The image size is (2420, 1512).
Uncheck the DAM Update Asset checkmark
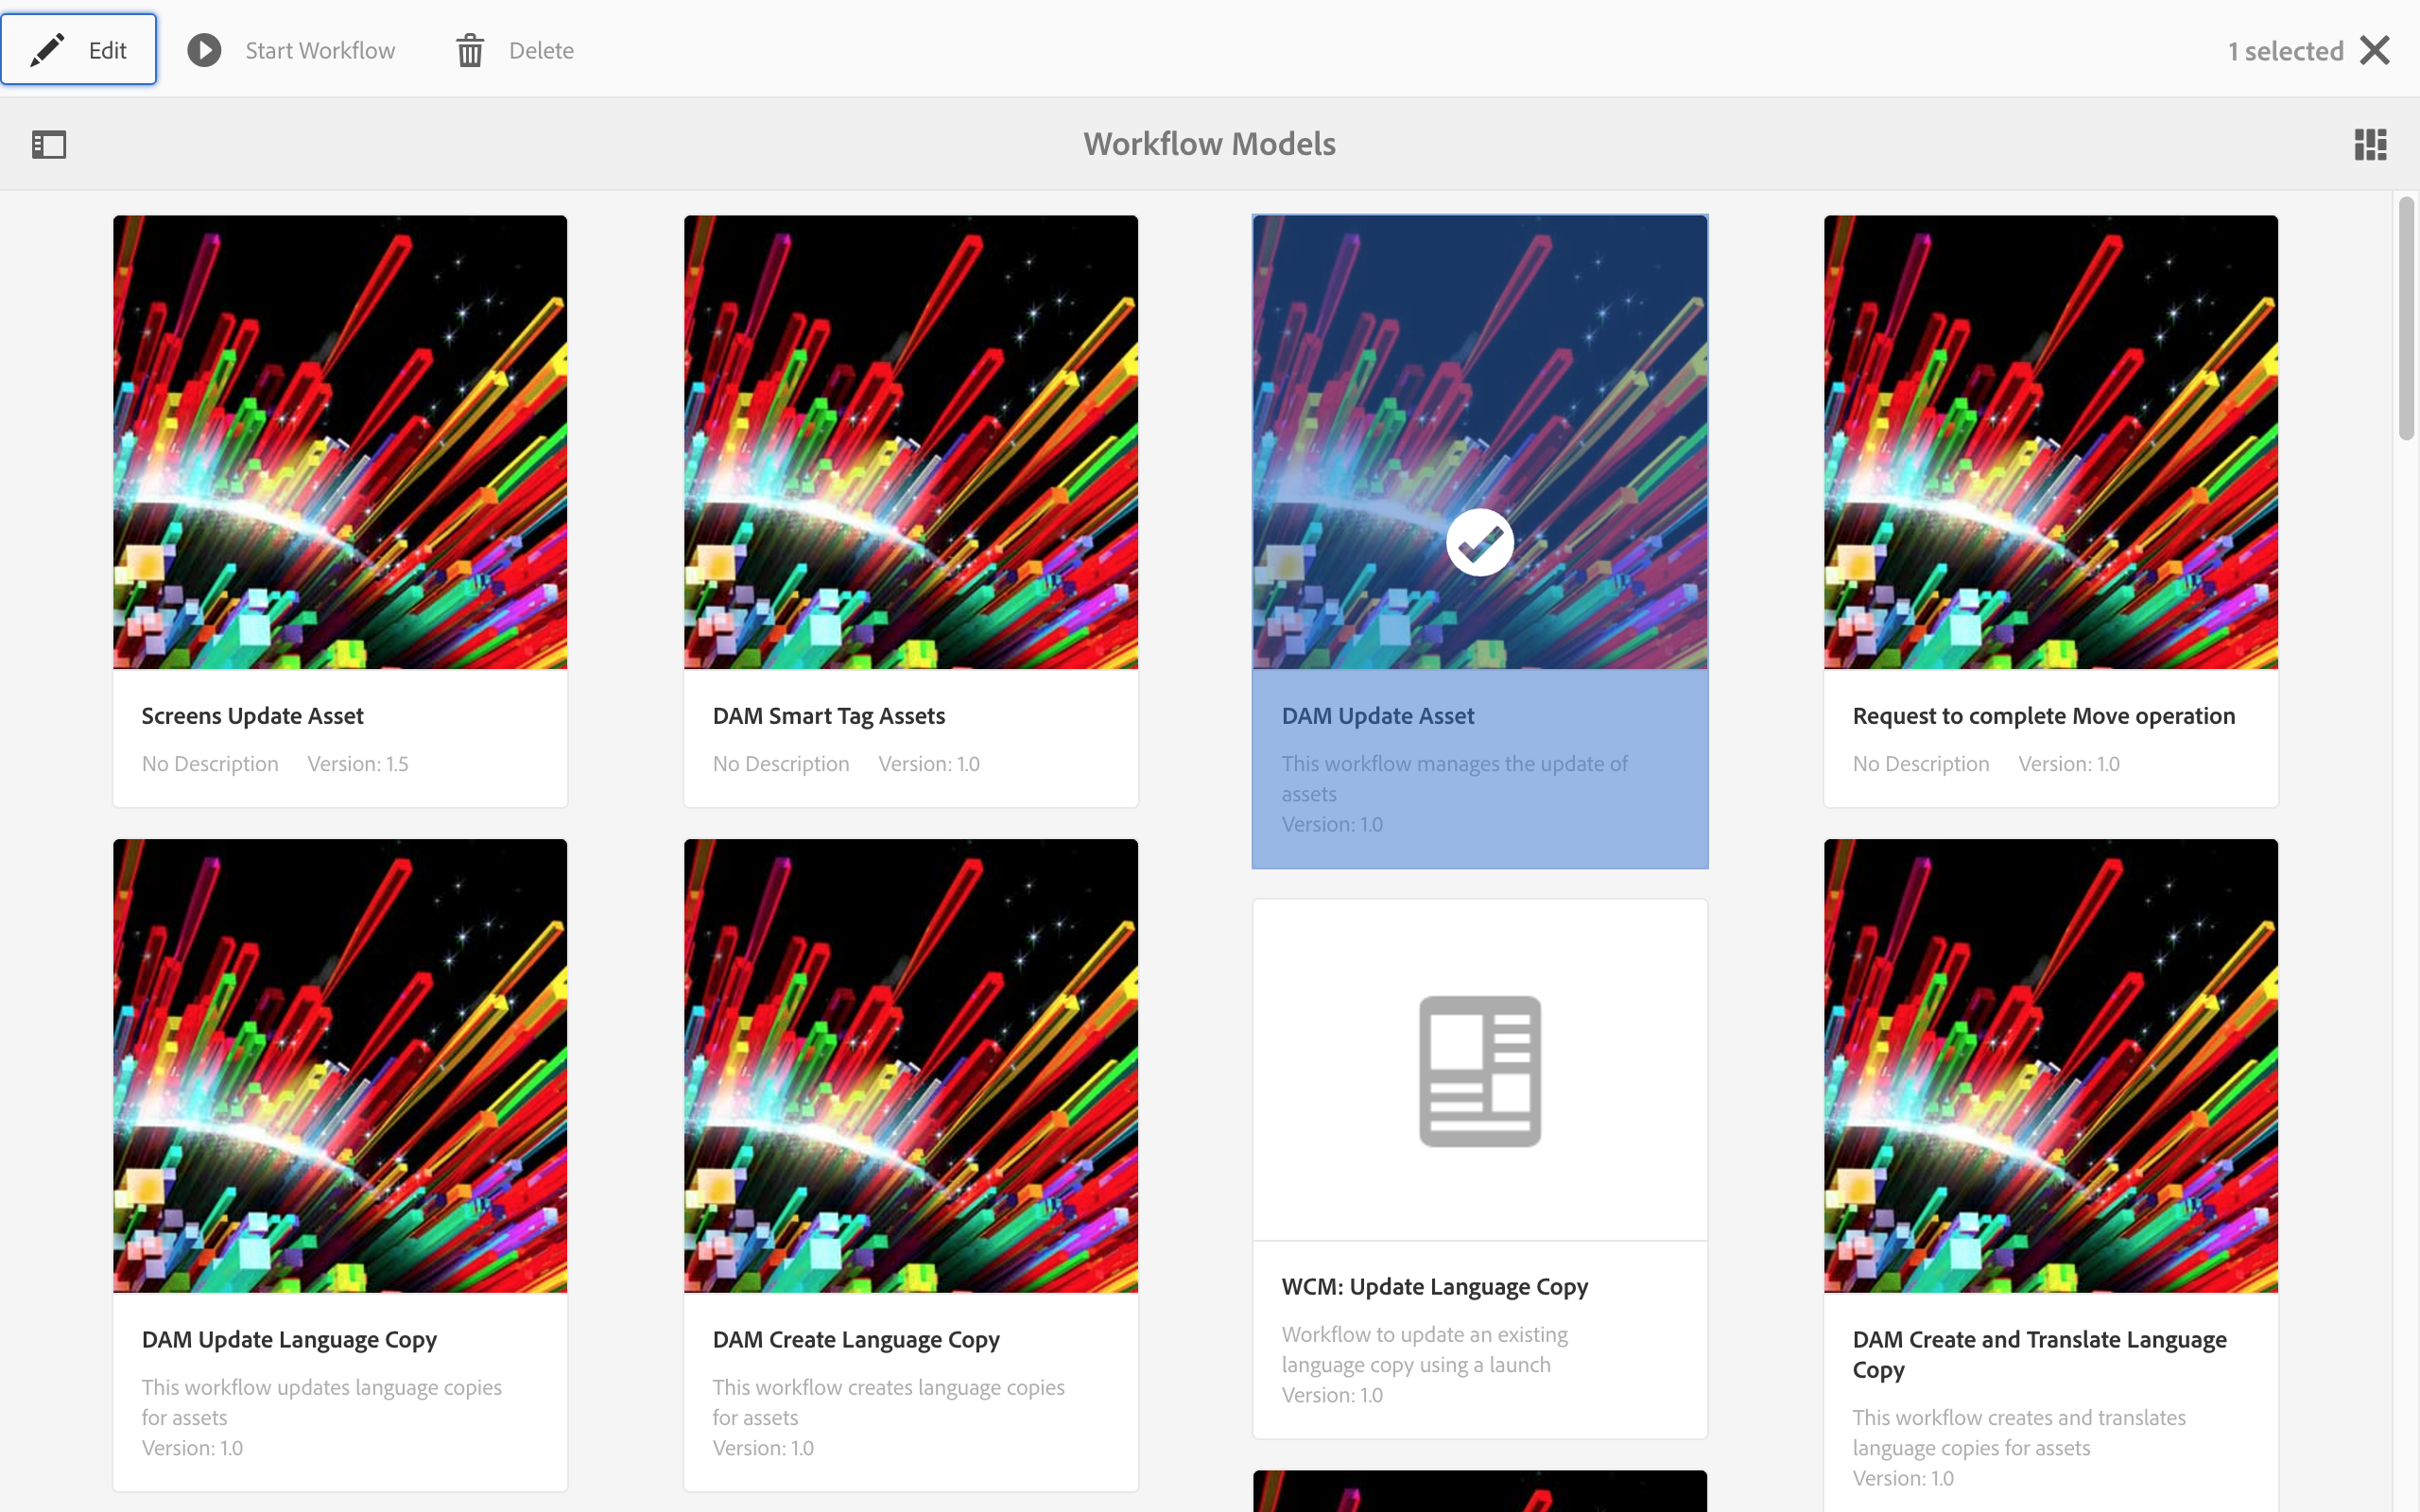click(1479, 543)
